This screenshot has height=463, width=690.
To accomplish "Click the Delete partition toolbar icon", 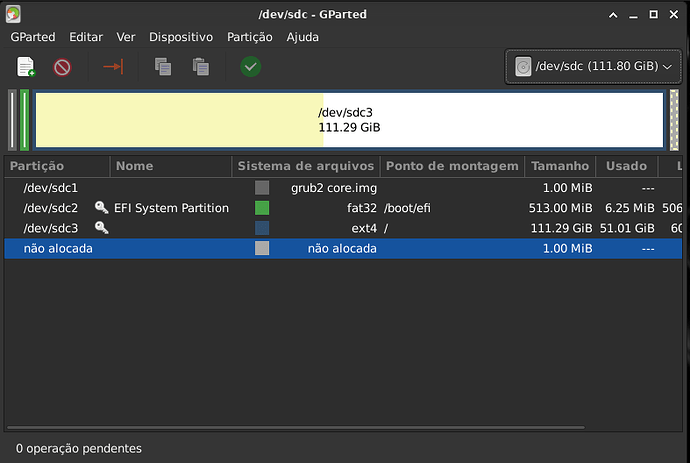I will point(62,67).
